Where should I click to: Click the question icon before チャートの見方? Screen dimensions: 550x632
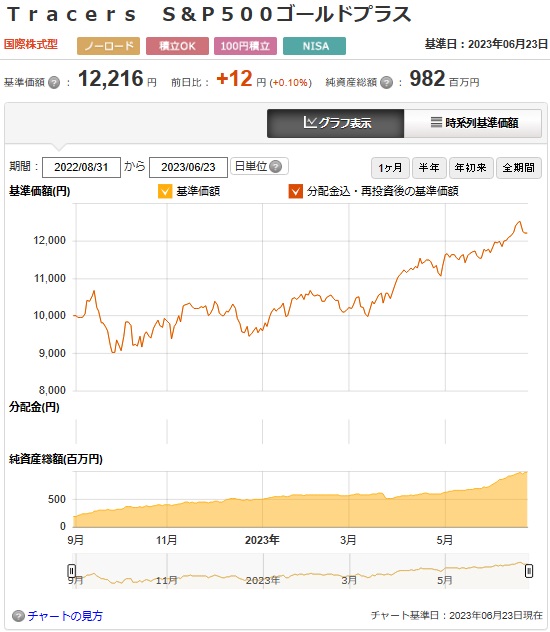point(18,616)
